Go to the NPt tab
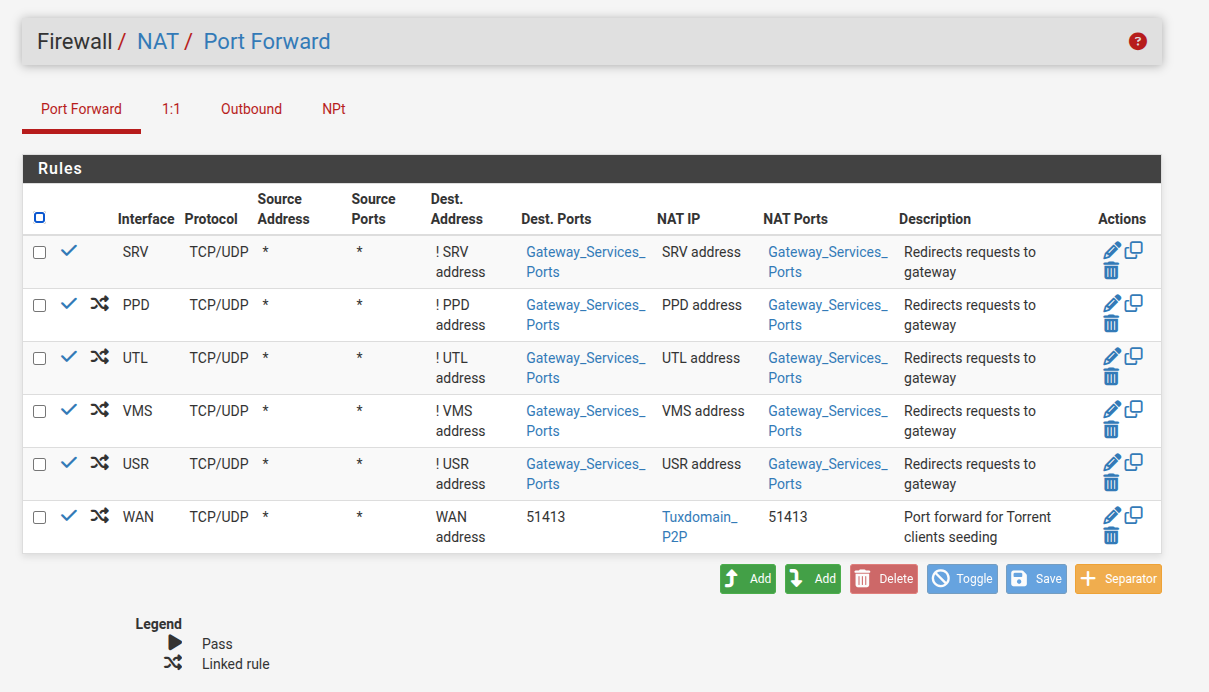The image size is (1209, 692). (x=334, y=109)
